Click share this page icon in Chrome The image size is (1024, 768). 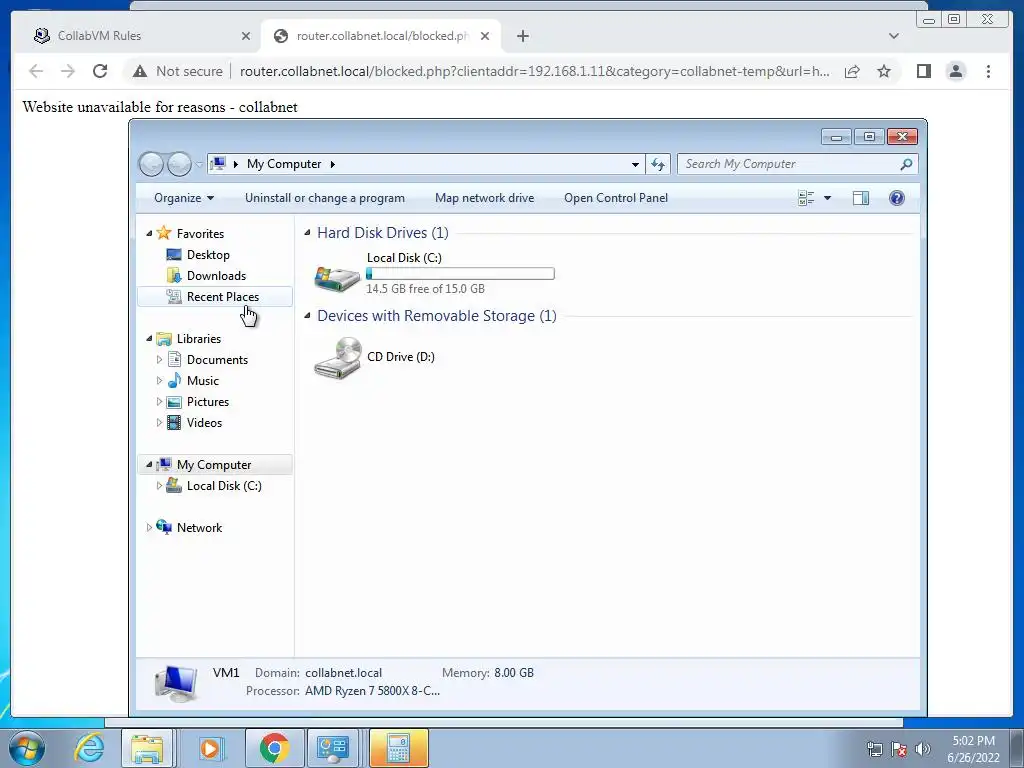pos(852,71)
